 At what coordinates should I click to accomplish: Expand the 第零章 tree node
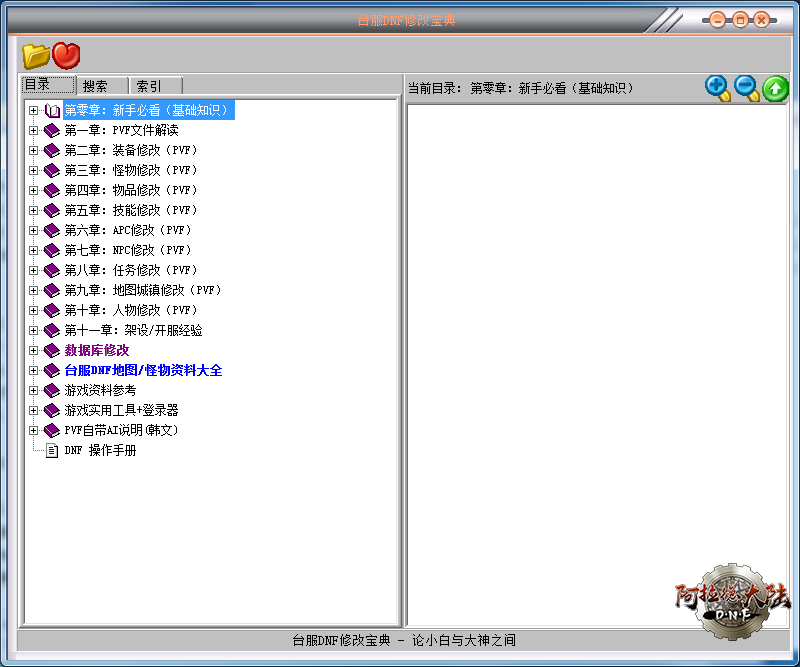(x=33, y=110)
